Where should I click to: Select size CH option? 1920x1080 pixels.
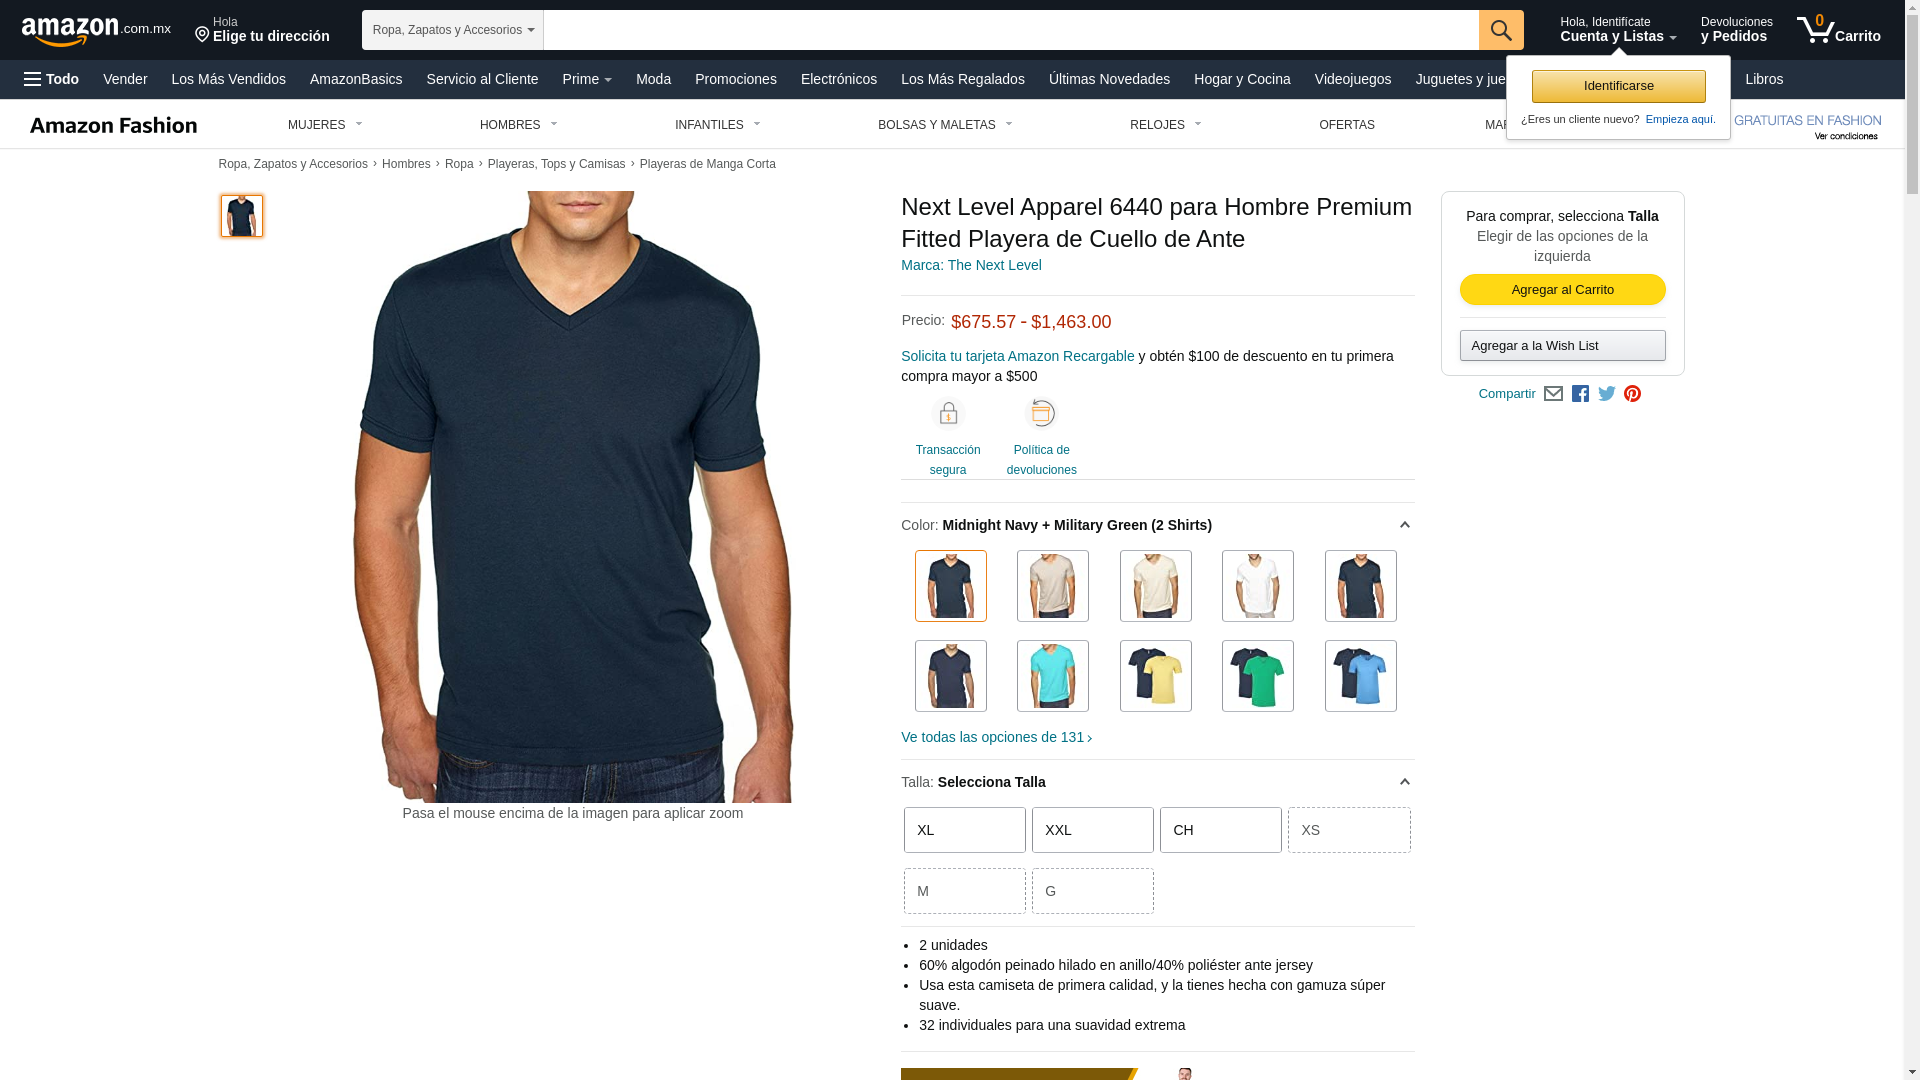click(1221, 830)
